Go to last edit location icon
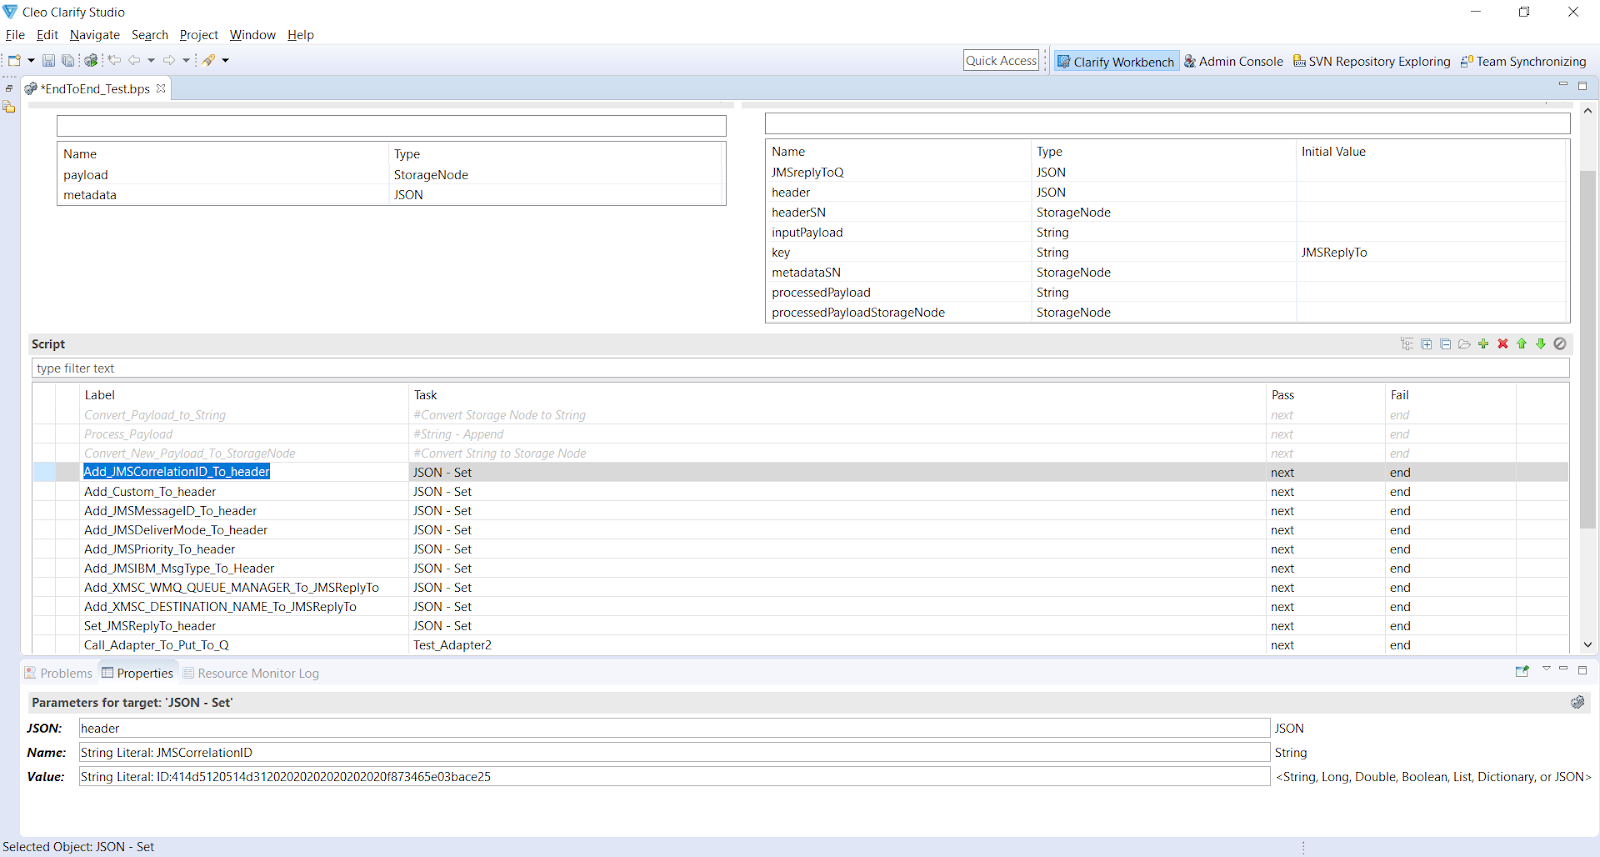This screenshot has width=1600, height=857. point(114,60)
